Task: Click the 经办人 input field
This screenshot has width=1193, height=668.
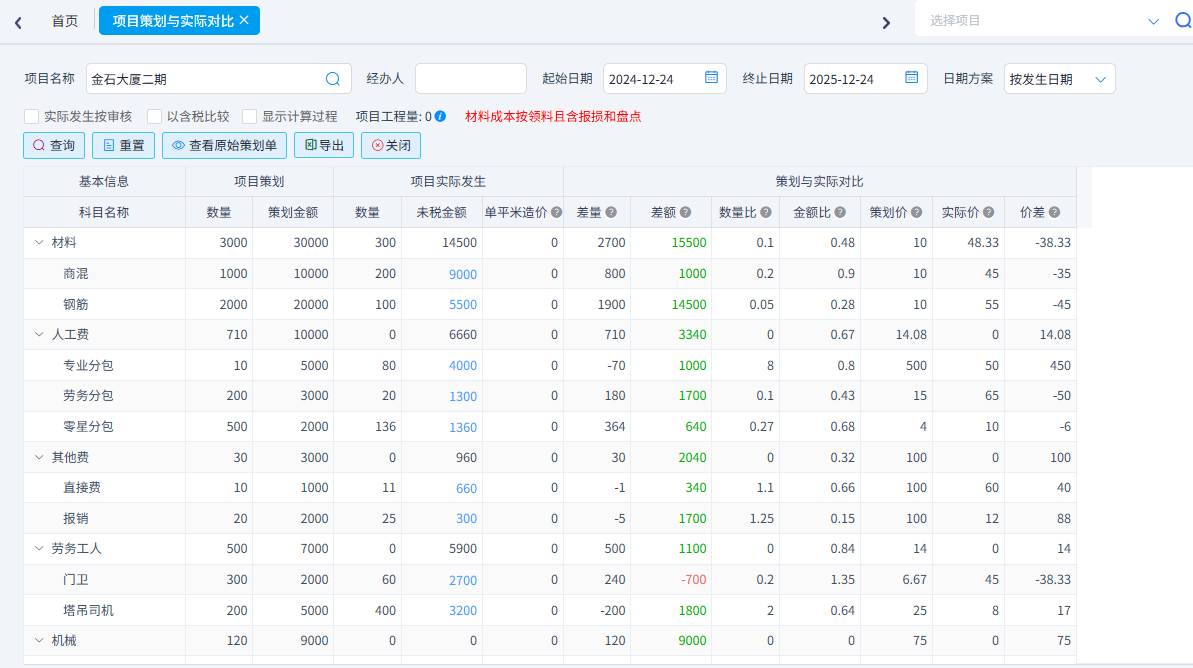Action: tap(470, 79)
